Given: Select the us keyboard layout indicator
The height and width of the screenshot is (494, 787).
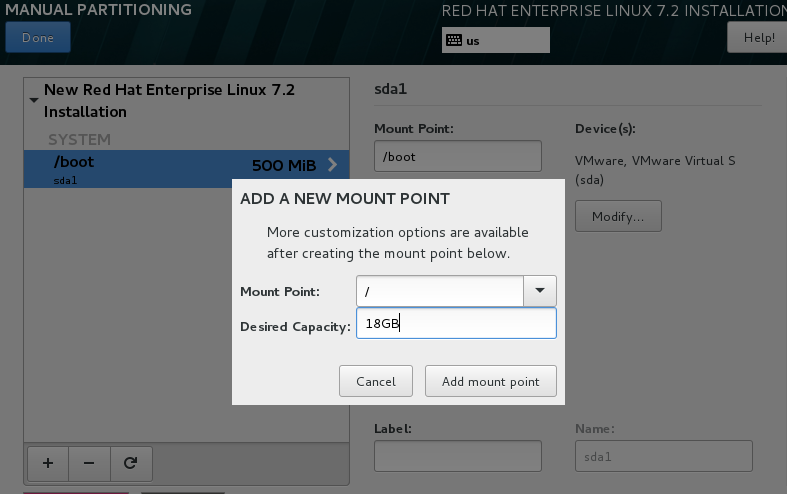Looking at the screenshot, I should point(495,40).
